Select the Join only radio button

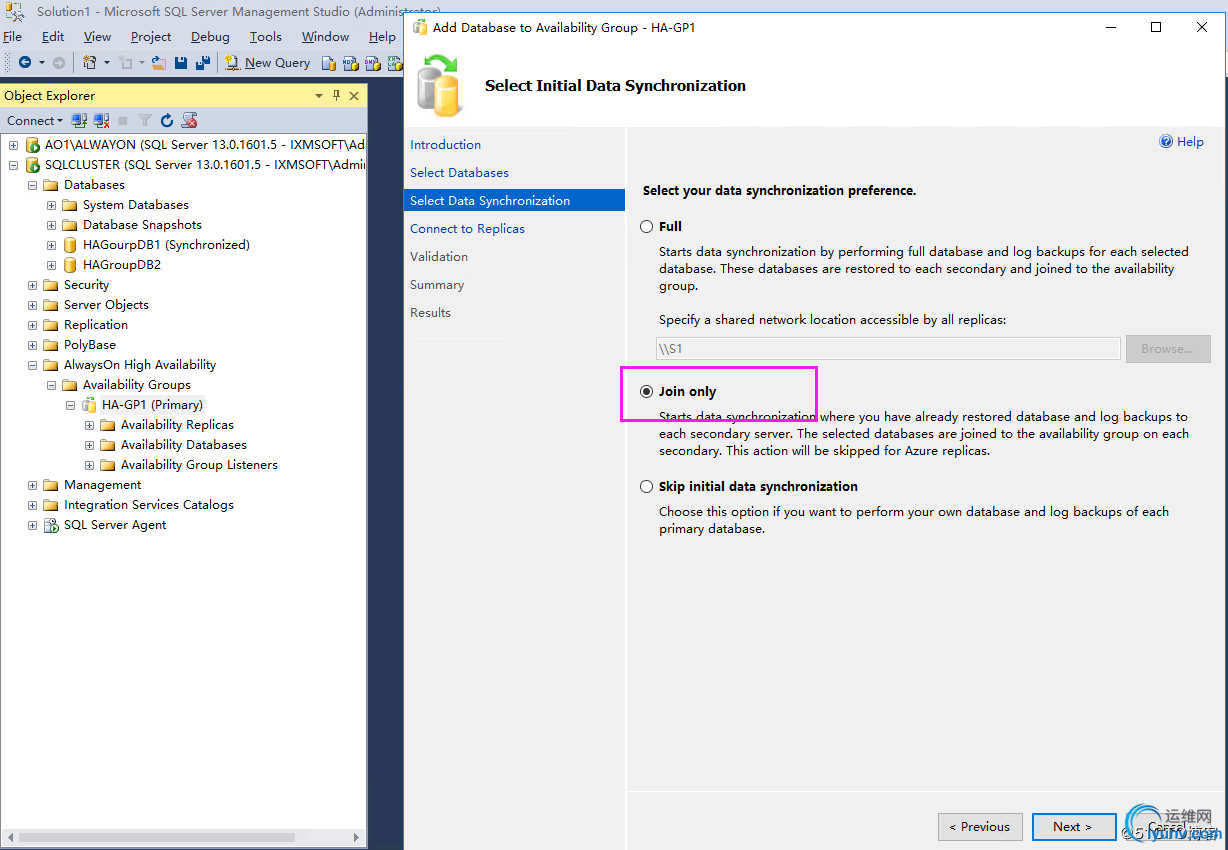(646, 392)
